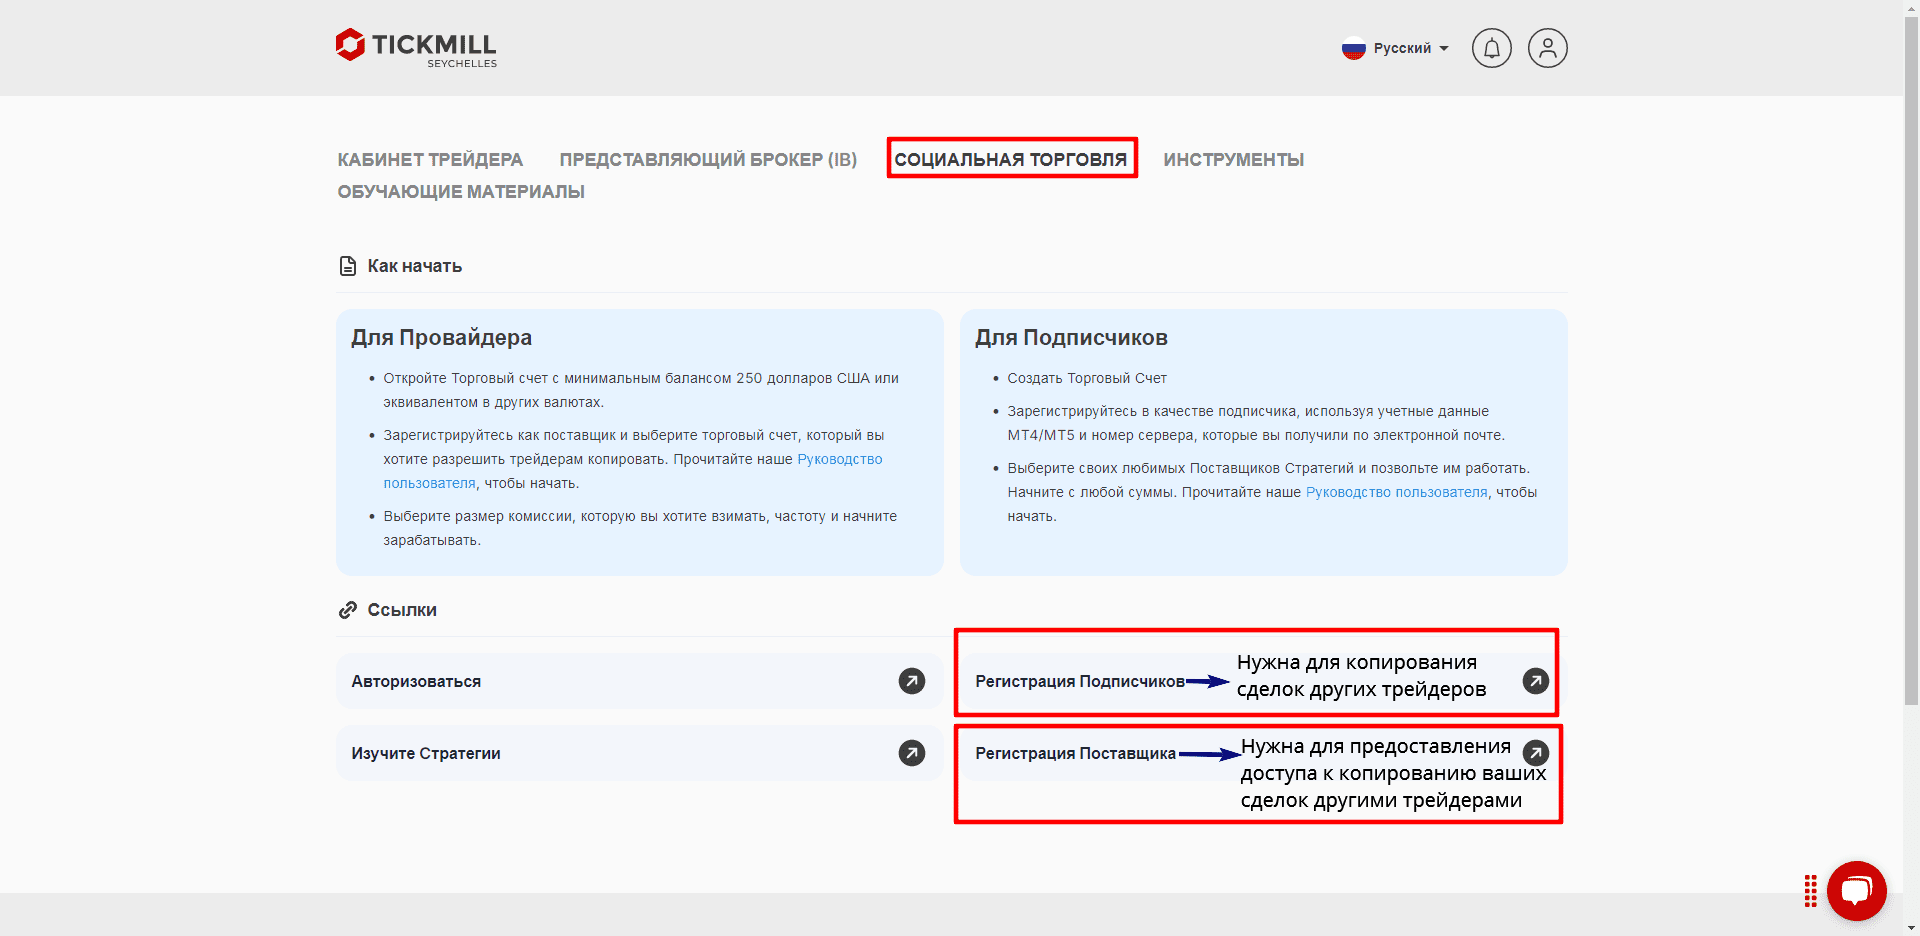Click the Russian flag icon
This screenshot has width=1920, height=936.
(x=1354, y=48)
